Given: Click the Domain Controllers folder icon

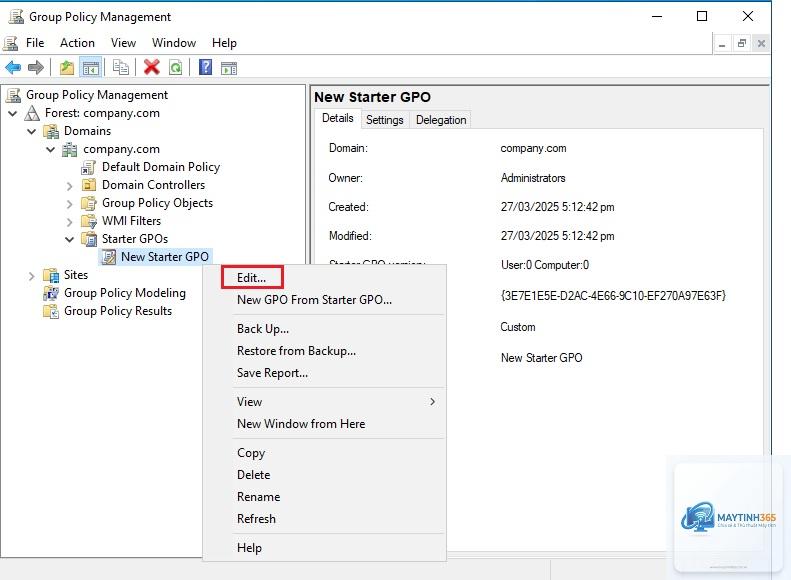Looking at the screenshot, I should (89, 185).
